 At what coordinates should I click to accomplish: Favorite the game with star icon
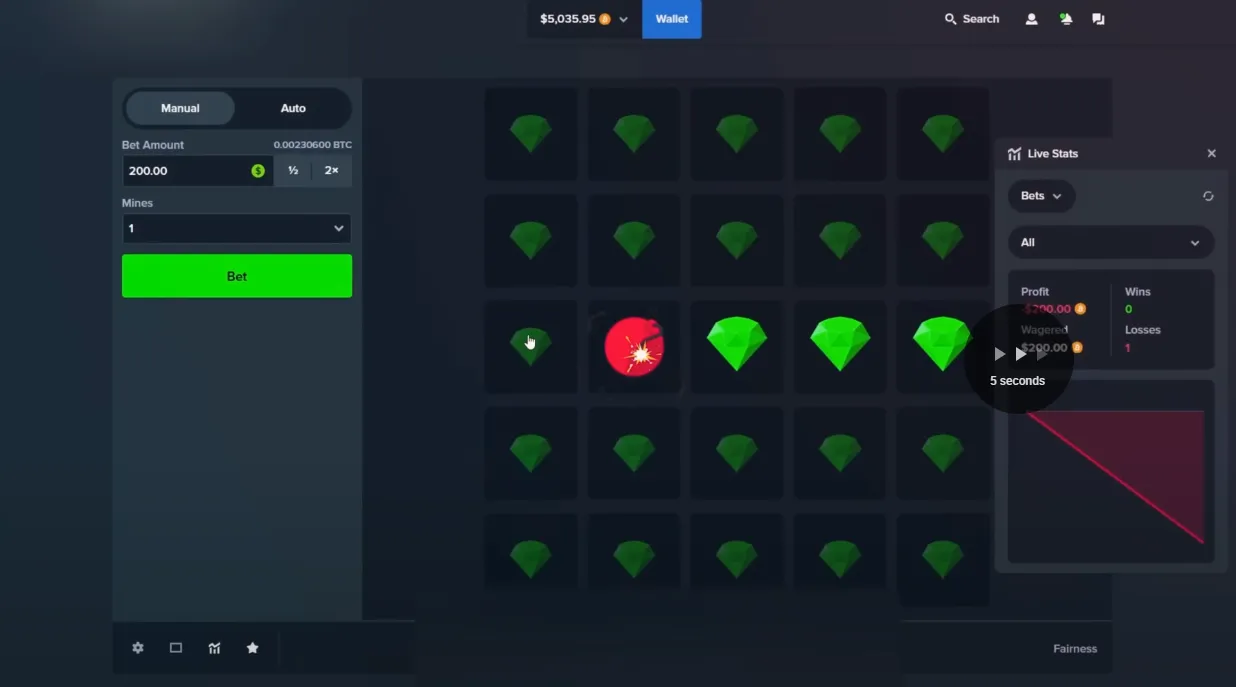[x=252, y=648]
